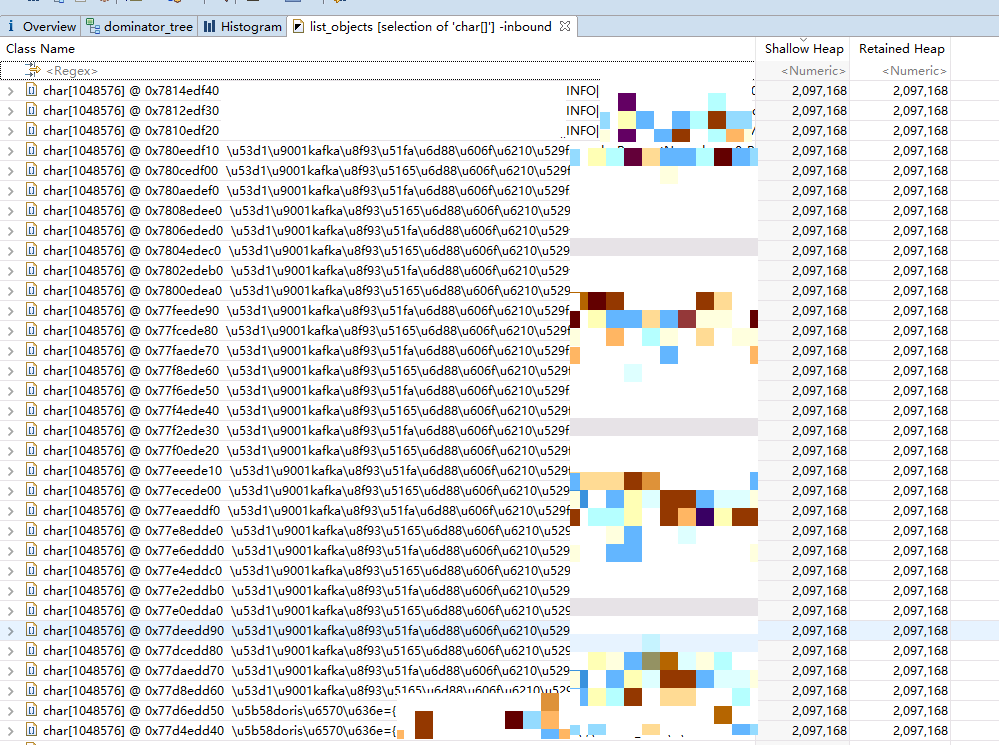
Task: Click the array icon of row 0x77f0ede20
Action: [x=31, y=450]
